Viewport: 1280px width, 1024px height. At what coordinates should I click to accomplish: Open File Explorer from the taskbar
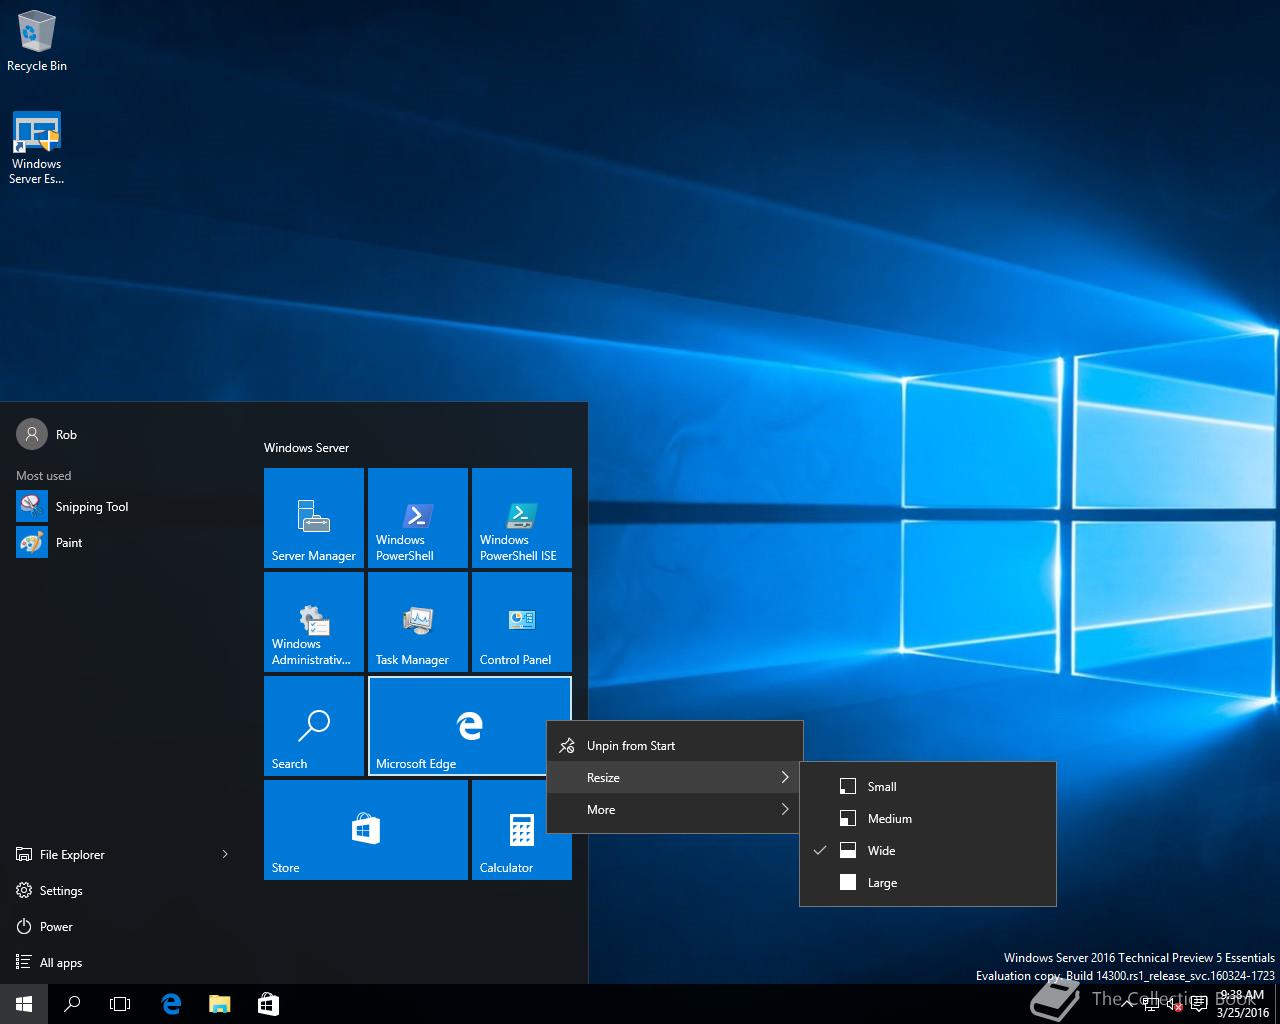coord(219,1004)
